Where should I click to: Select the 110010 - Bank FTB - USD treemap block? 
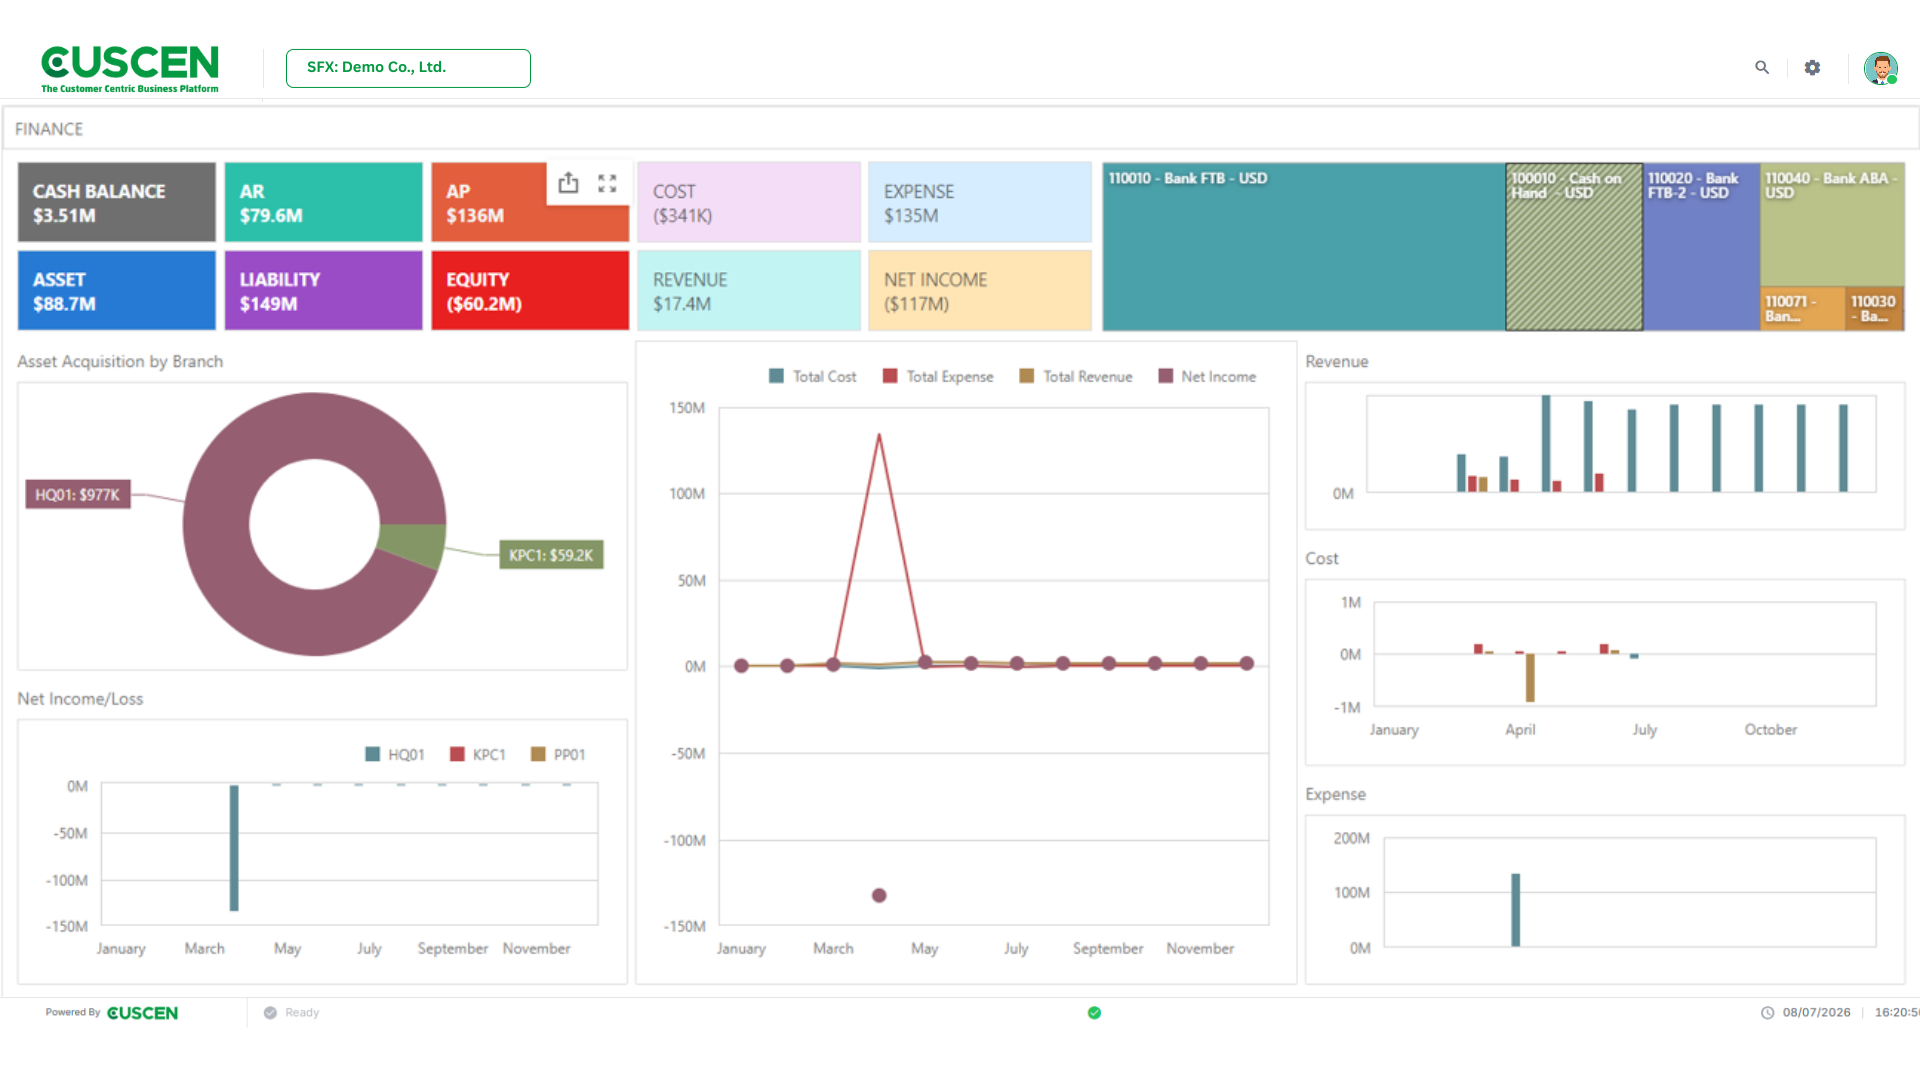tap(1304, 247)
